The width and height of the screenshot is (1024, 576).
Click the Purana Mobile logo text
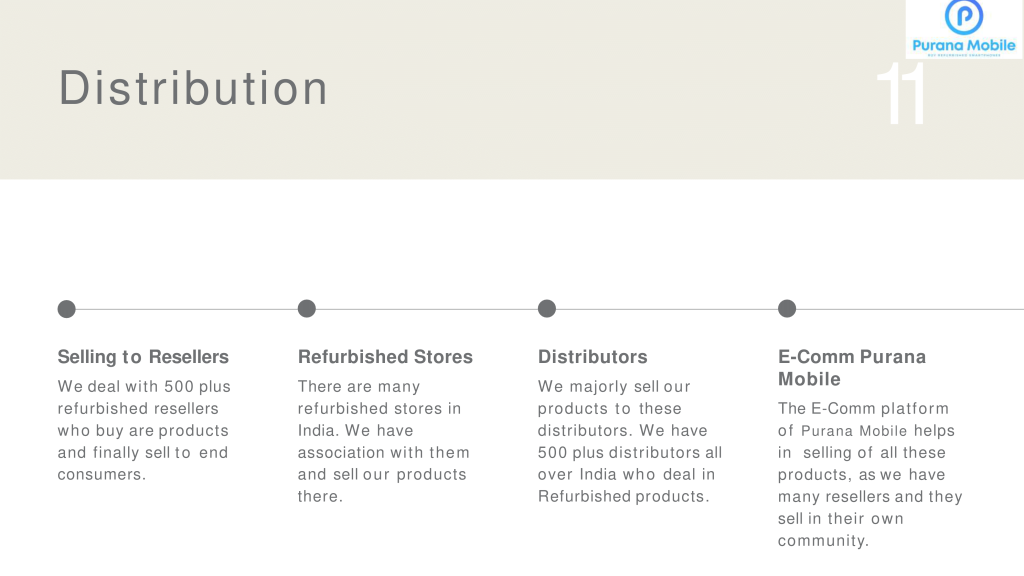coord(964,46)
